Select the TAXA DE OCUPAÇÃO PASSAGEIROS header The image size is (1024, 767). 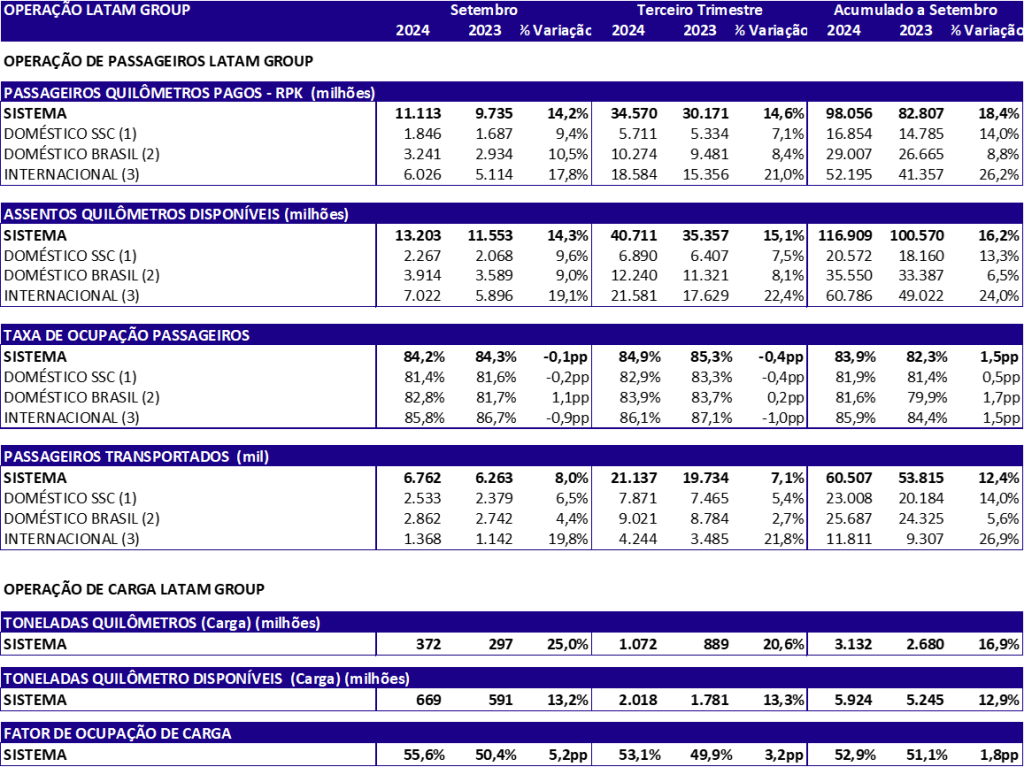(x=127, y=336)
